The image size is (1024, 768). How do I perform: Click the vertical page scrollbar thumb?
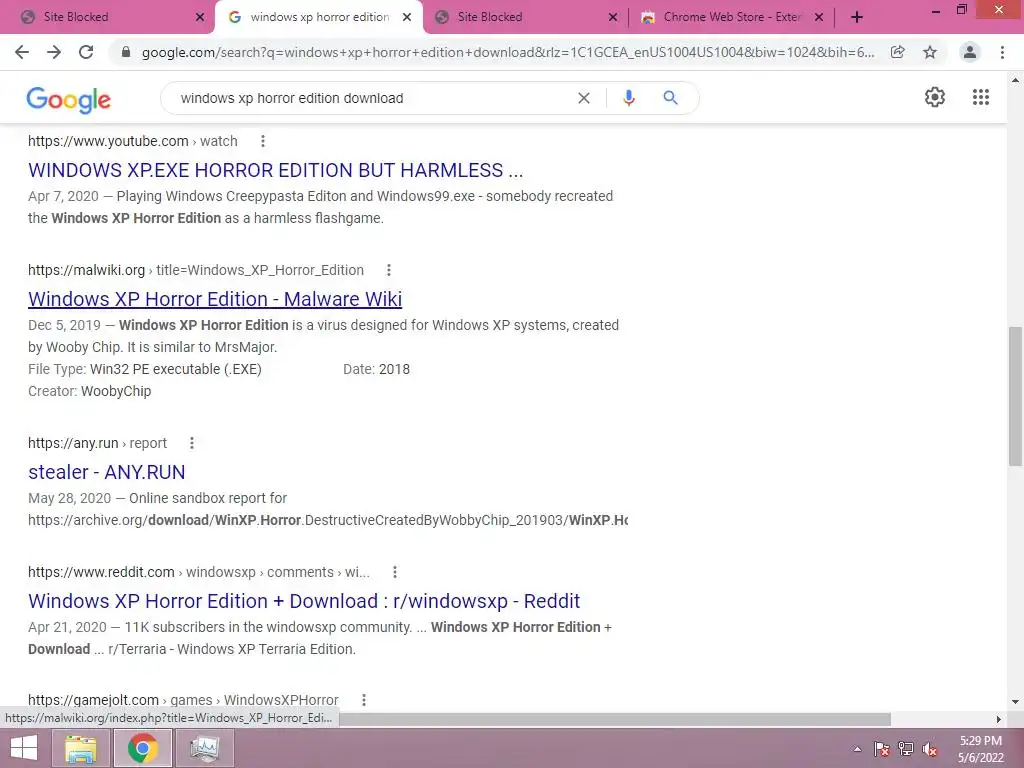pyautogui.click(x=1015, y=396)
